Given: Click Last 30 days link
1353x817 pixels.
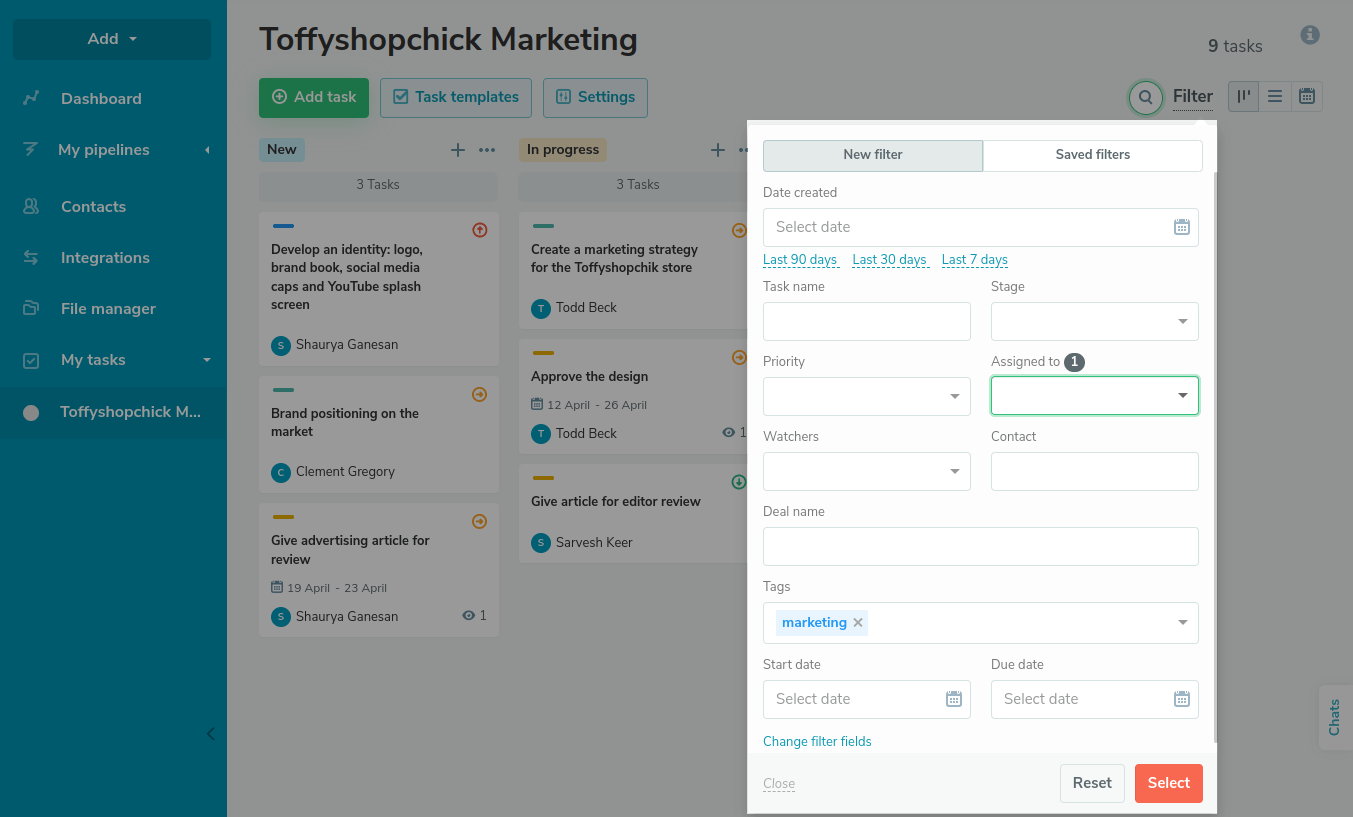Looking at the screenshot, I should [889, 260].
